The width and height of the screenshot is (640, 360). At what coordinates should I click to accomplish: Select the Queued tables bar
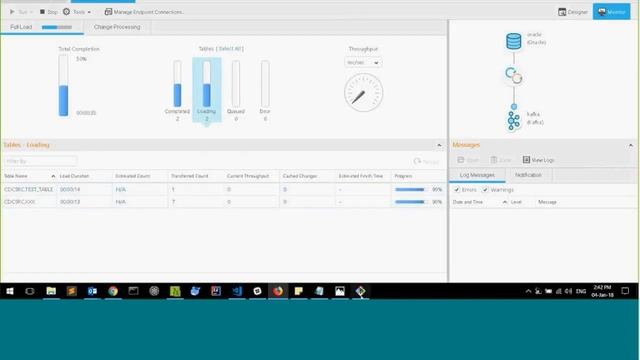236,91
